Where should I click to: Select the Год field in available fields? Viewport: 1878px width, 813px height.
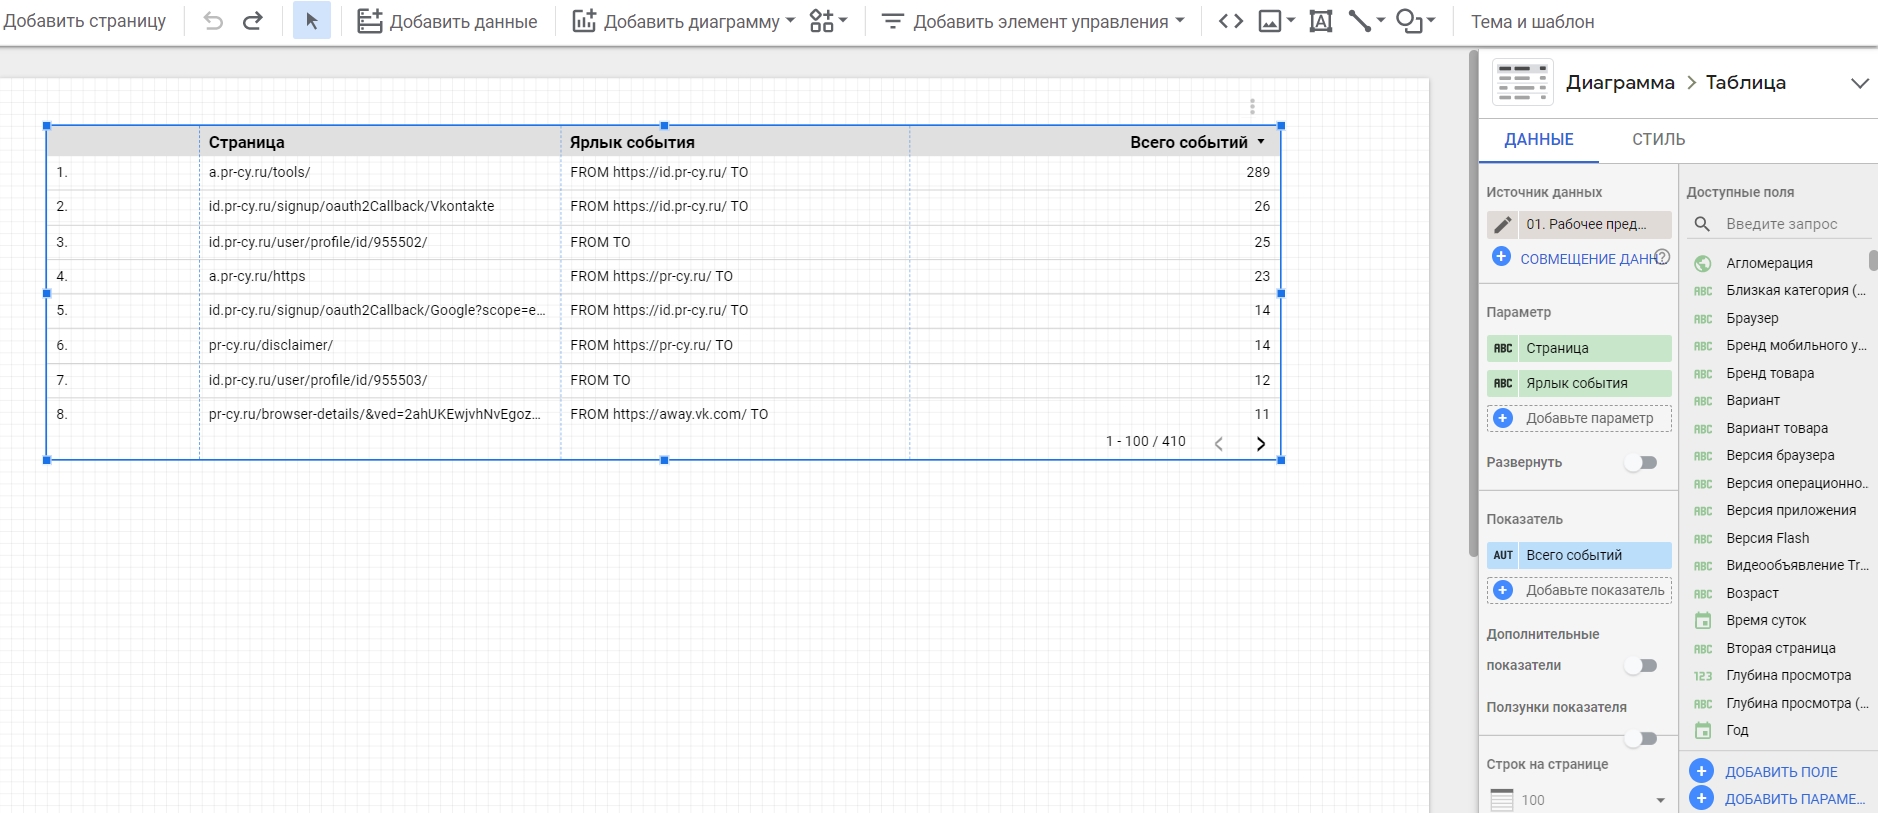coord(1737,730)
